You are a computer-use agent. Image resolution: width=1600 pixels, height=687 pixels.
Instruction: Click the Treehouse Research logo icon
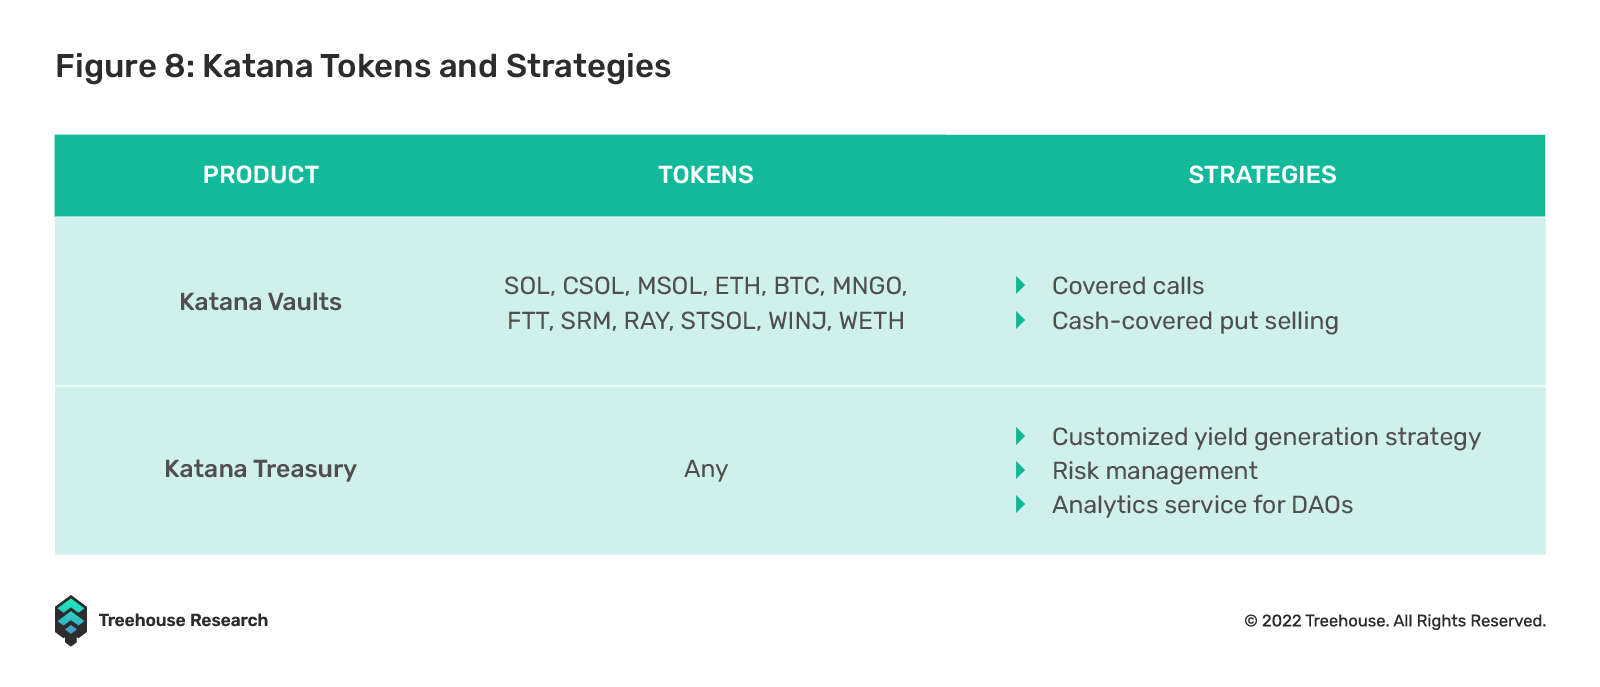click(x=70, y=620)
